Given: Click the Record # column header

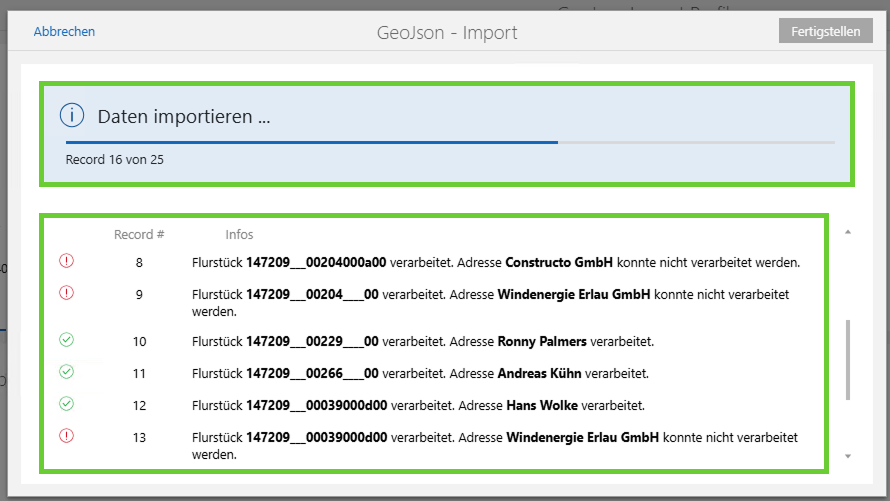Looking at the screenshot, I should [x=139, y=235].
